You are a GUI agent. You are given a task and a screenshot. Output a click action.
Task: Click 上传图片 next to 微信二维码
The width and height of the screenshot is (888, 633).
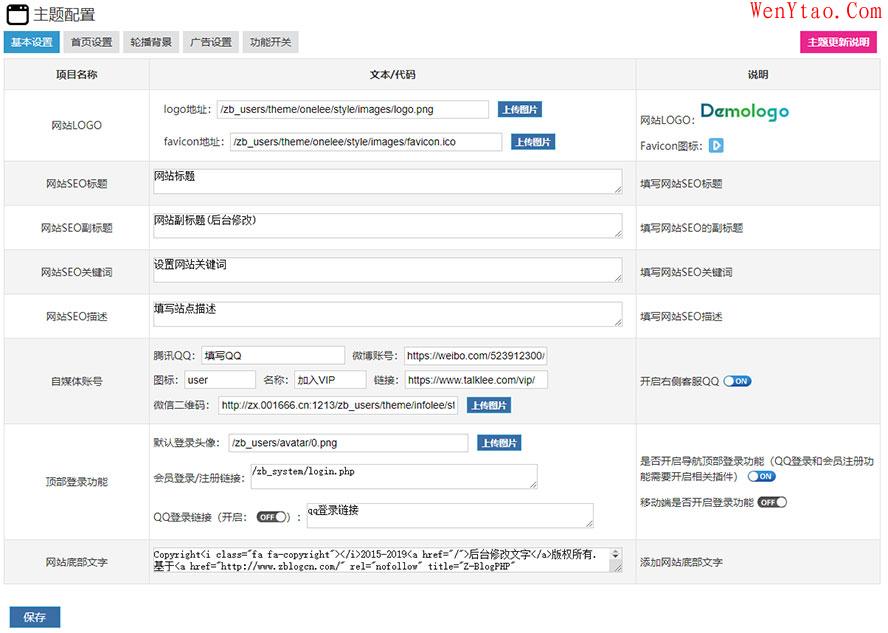point(489,405)
